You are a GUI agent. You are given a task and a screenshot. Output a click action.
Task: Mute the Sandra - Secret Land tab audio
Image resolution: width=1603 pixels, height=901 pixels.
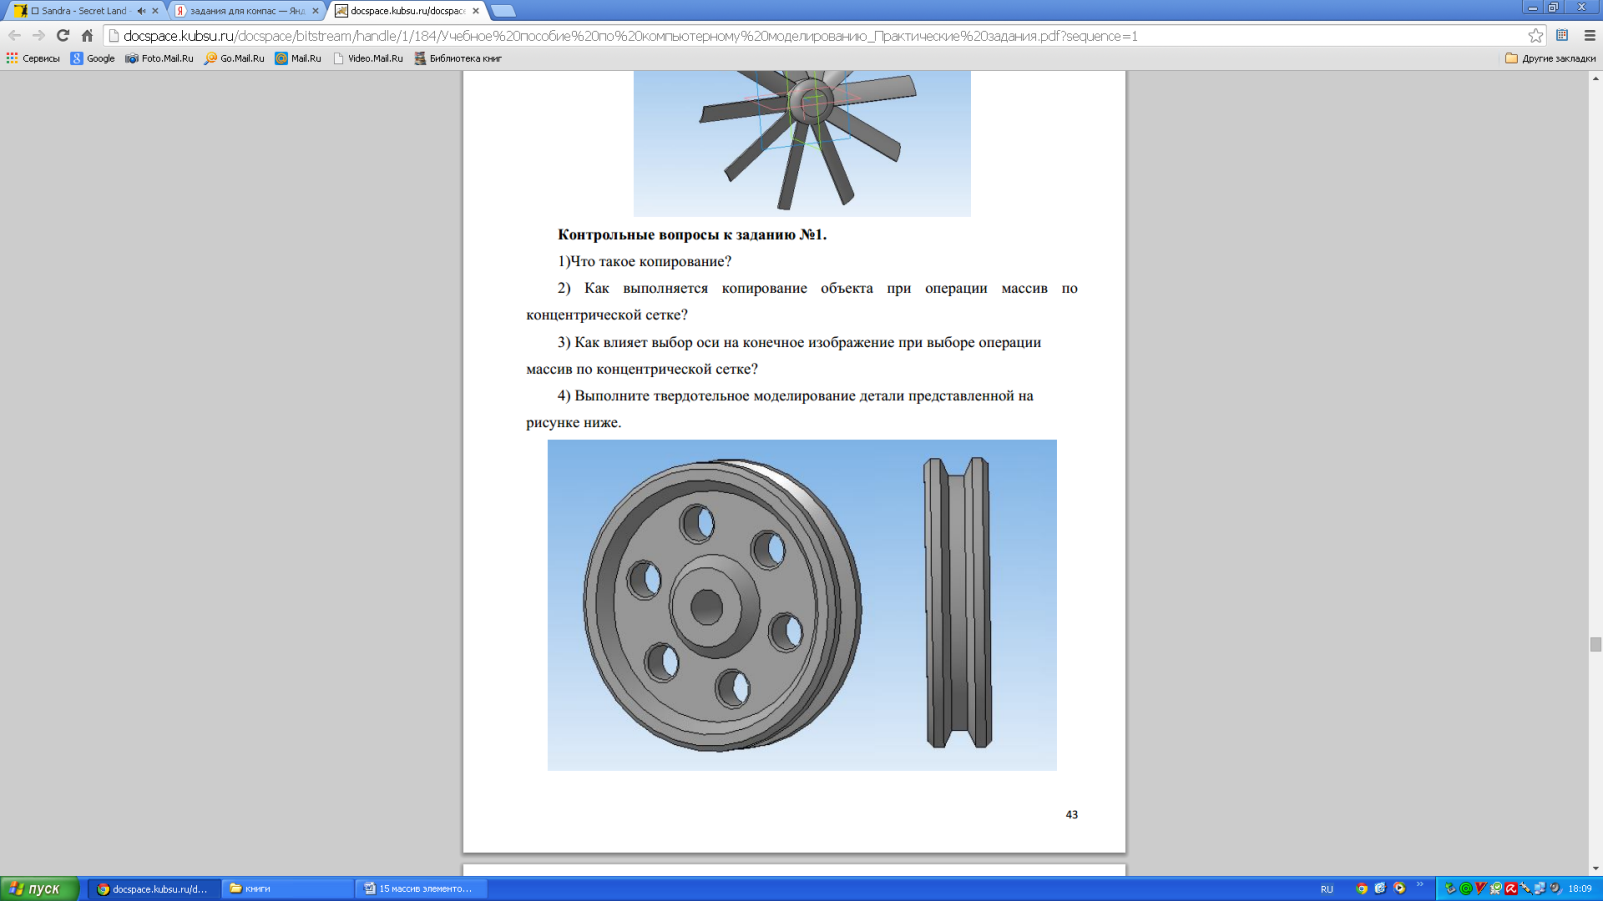141,11
